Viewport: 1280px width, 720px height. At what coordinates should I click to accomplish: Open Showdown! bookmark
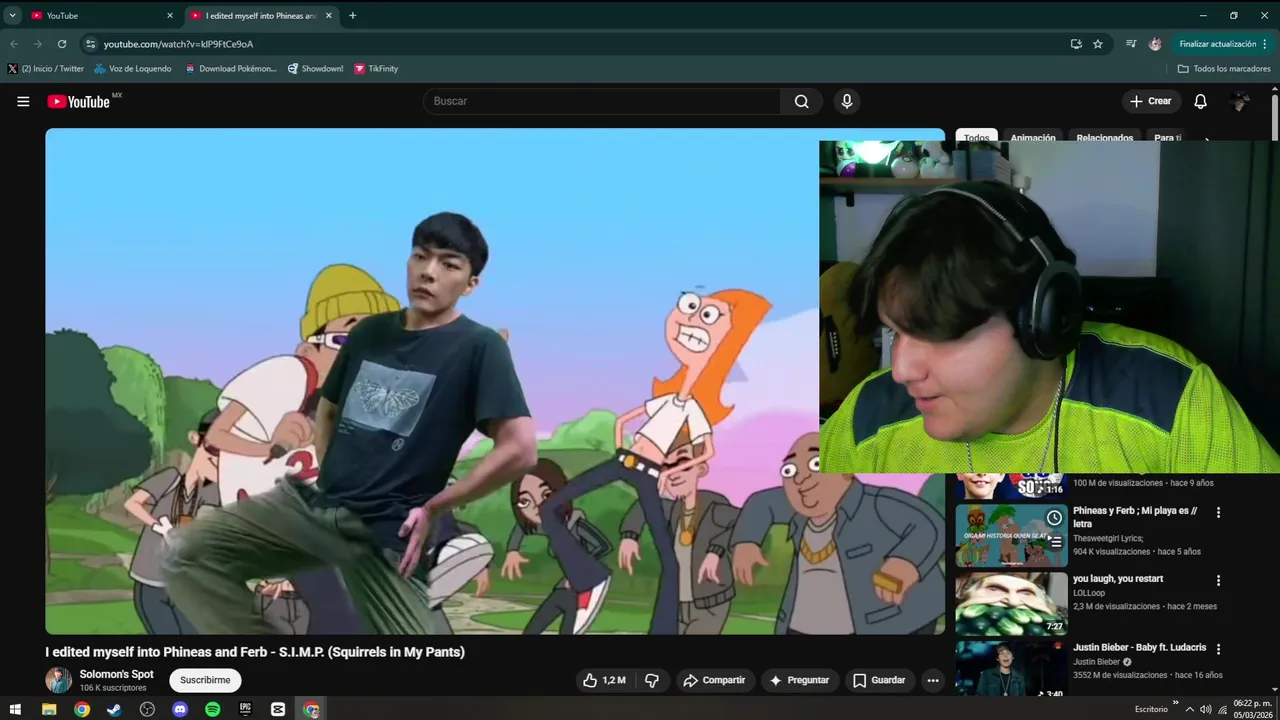pyautogui.click(x=315, y=69)
